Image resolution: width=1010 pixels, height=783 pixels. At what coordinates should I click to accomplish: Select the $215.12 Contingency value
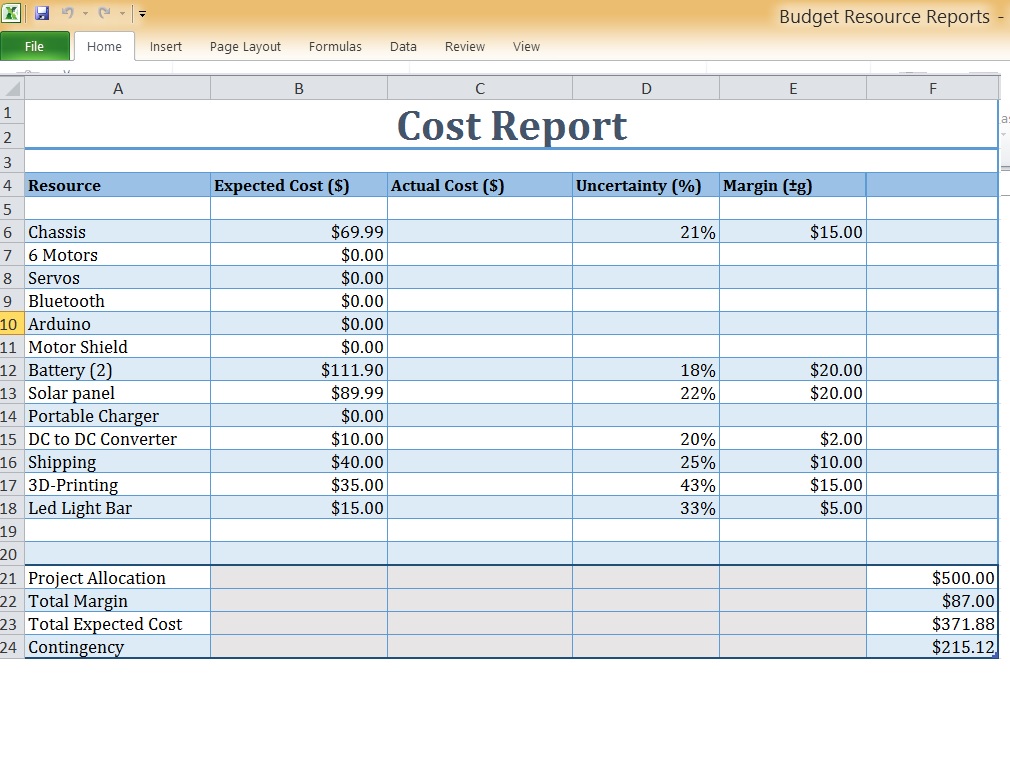[x=933, y=646]
